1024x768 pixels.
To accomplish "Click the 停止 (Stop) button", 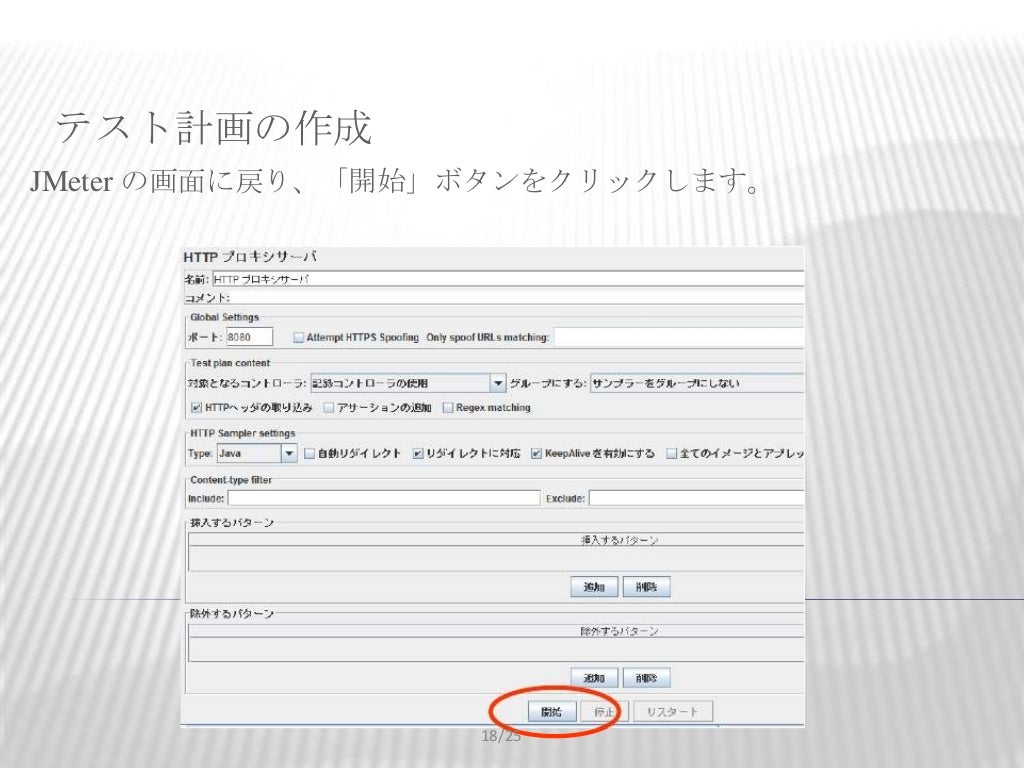I will pos(604,711).
